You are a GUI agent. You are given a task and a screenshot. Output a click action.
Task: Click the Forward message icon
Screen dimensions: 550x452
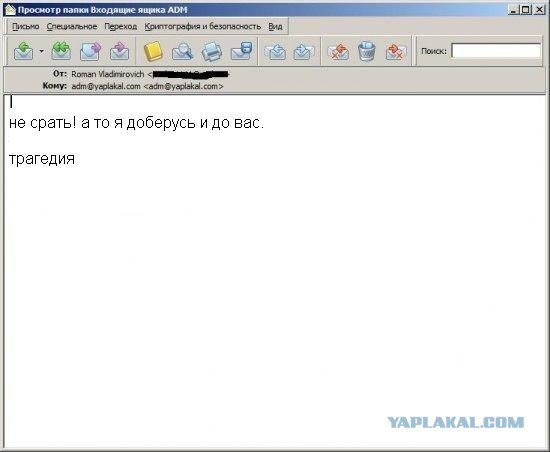[90, 51]
